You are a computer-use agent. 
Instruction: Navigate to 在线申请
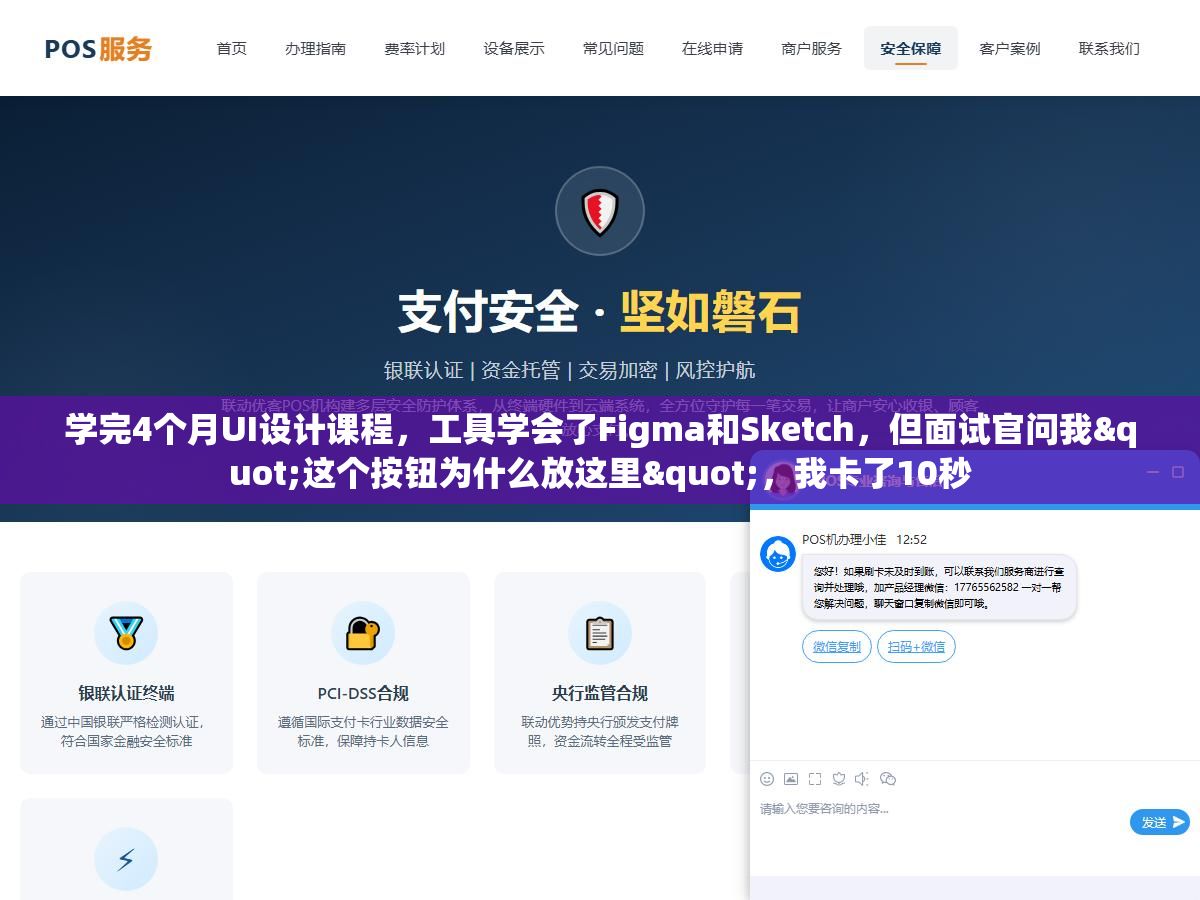point(712,48)
